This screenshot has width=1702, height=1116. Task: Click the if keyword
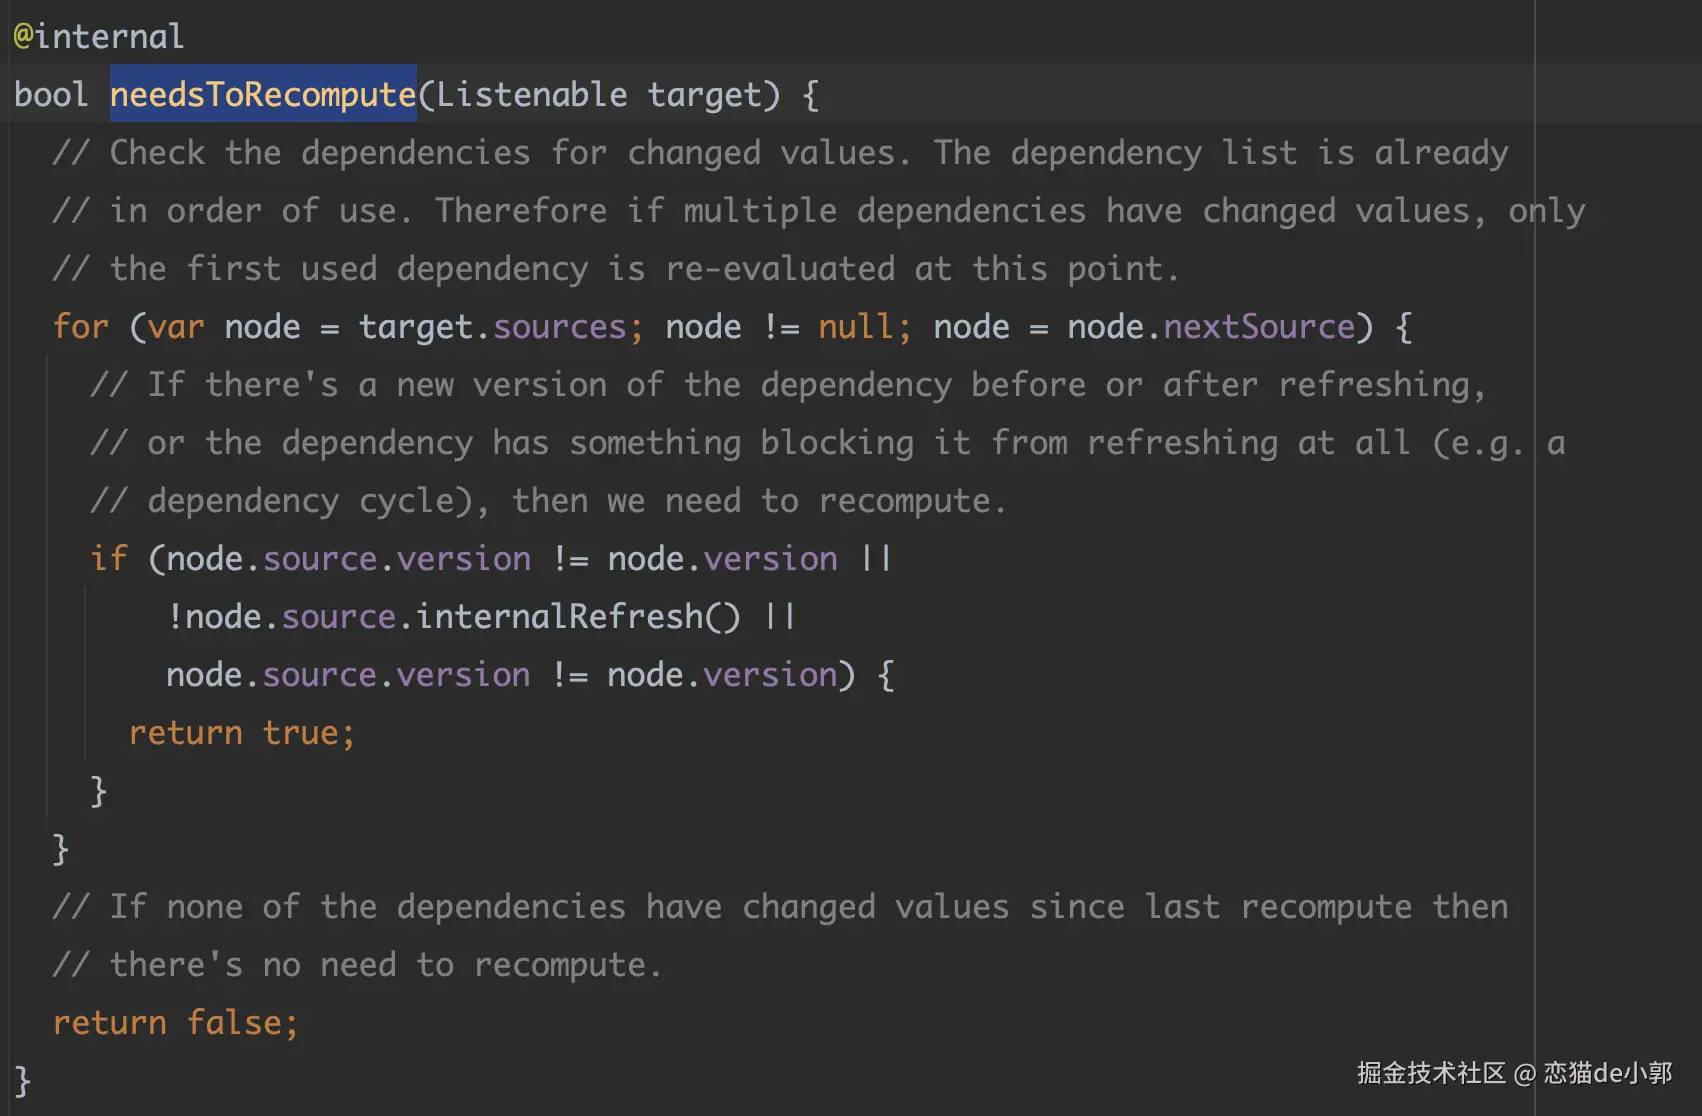point(109,559)
